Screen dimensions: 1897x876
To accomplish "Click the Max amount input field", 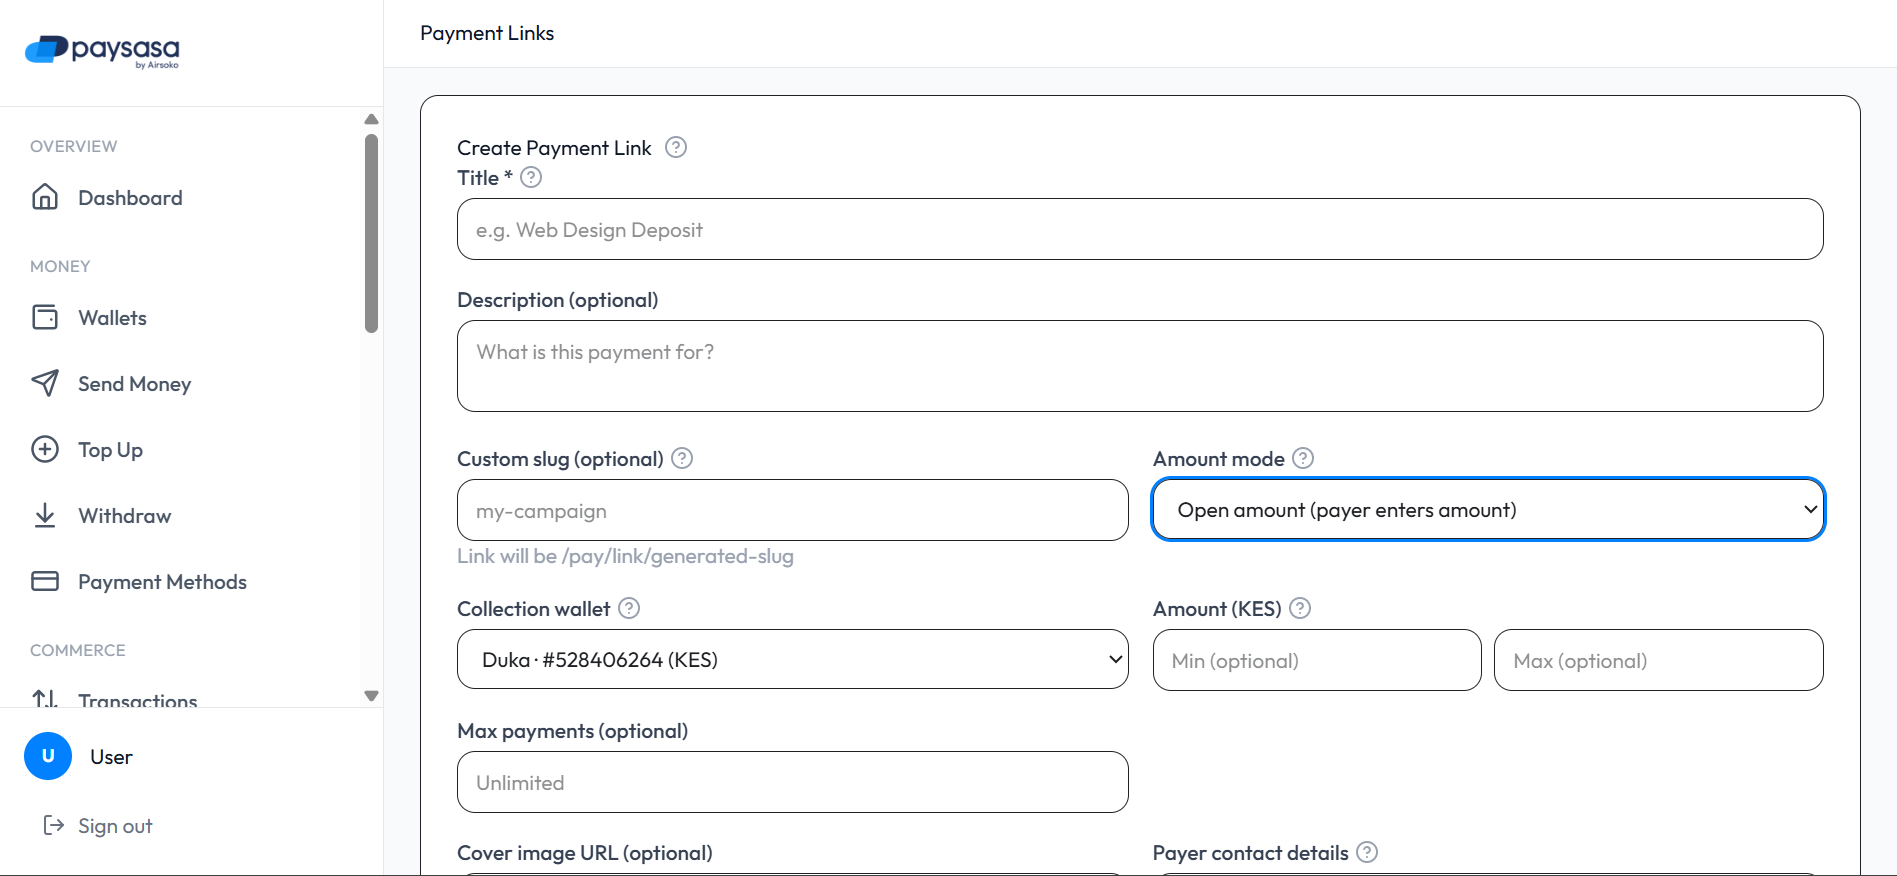I will pos(1658,660).
